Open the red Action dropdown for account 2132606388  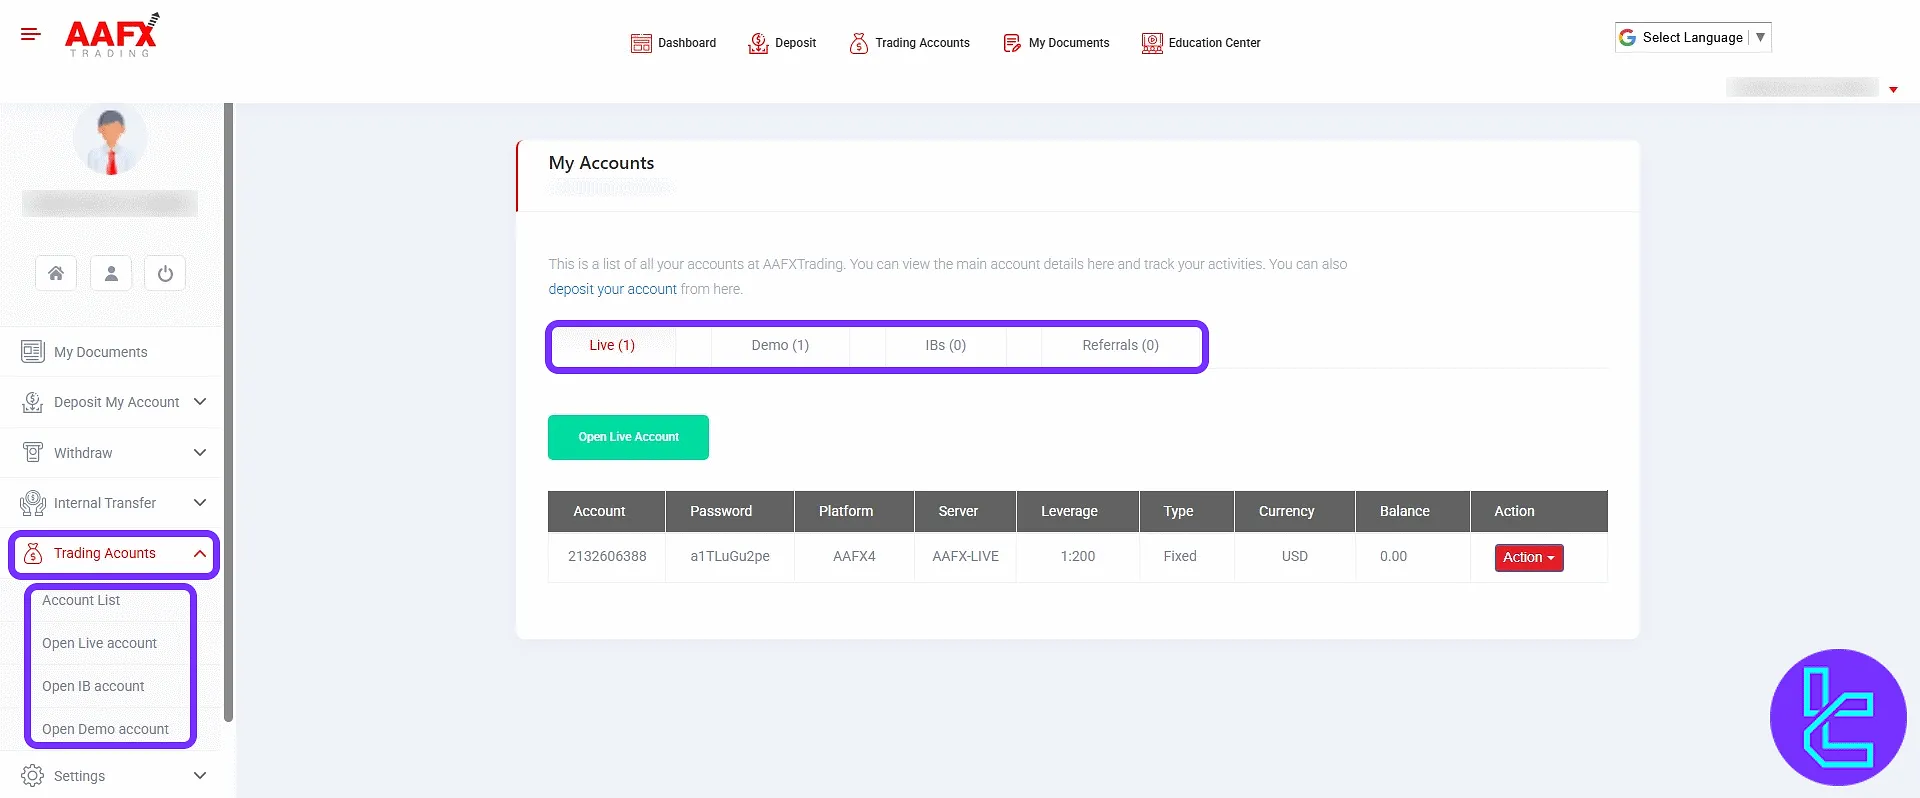click(x=1529, y=558)
